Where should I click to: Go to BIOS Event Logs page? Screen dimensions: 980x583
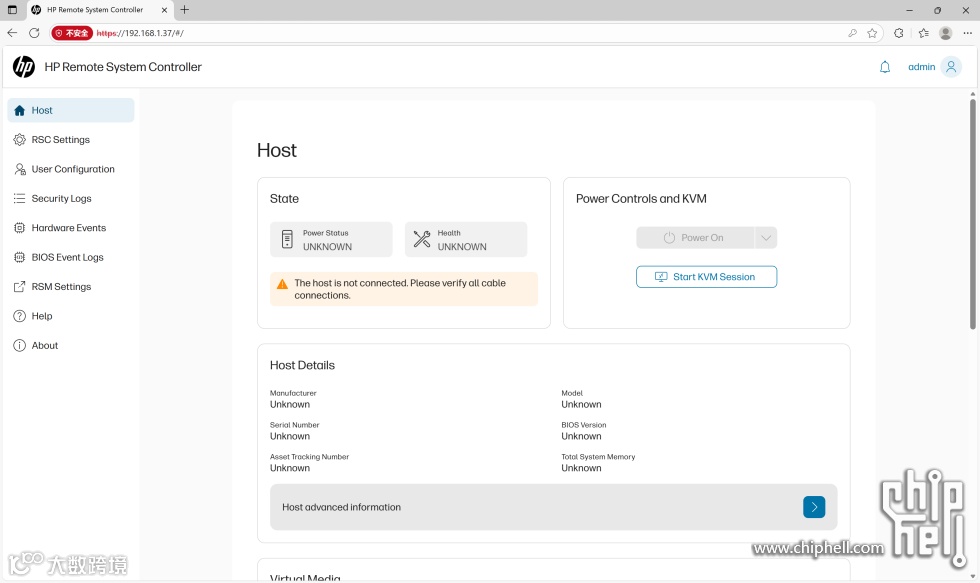[67, 257]
